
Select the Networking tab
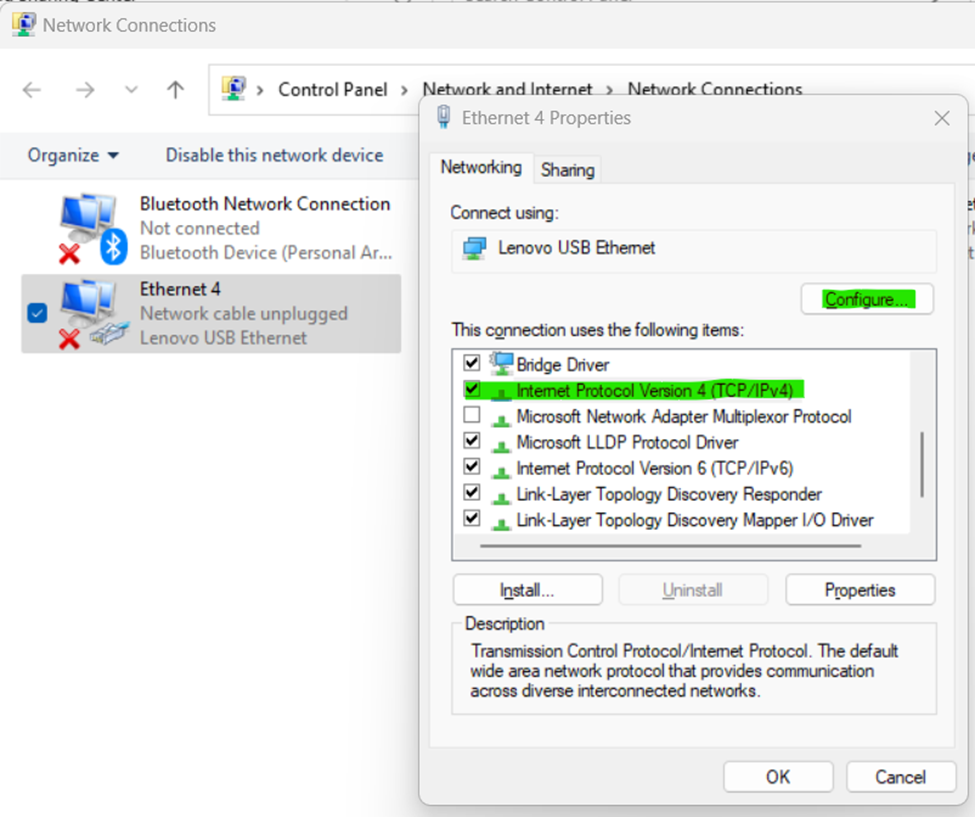tap(481, 168)
